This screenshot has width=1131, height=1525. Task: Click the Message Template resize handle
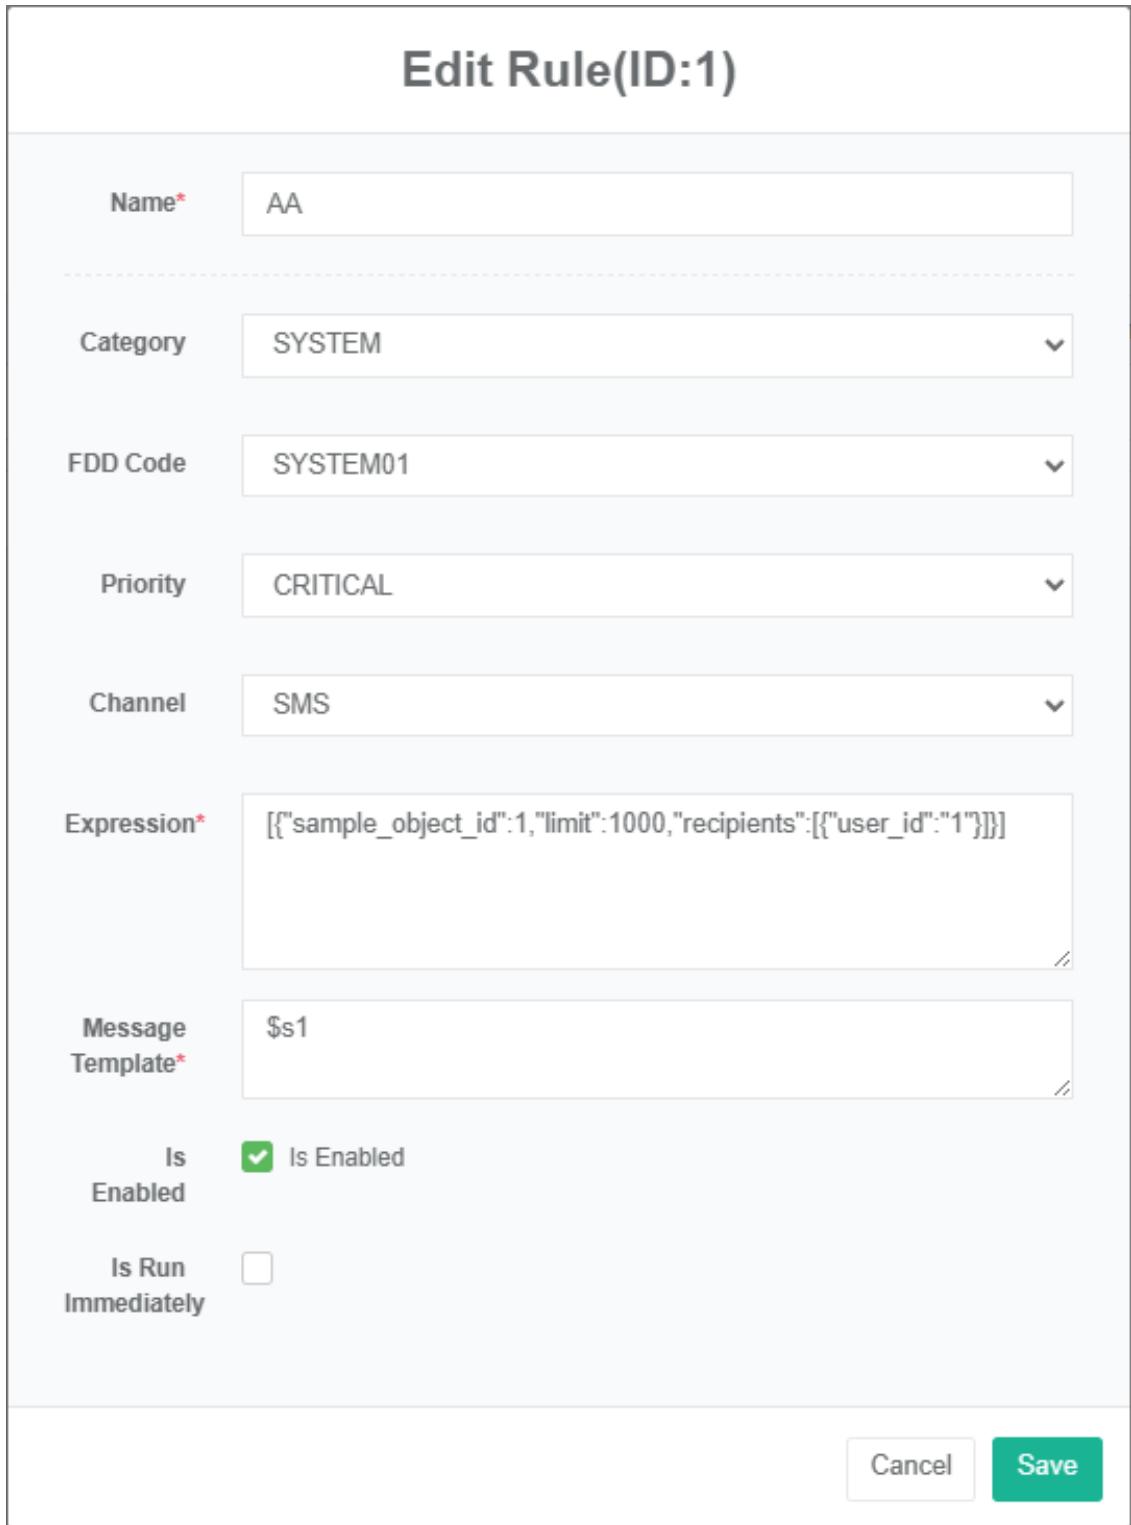pos(1062,1088)
